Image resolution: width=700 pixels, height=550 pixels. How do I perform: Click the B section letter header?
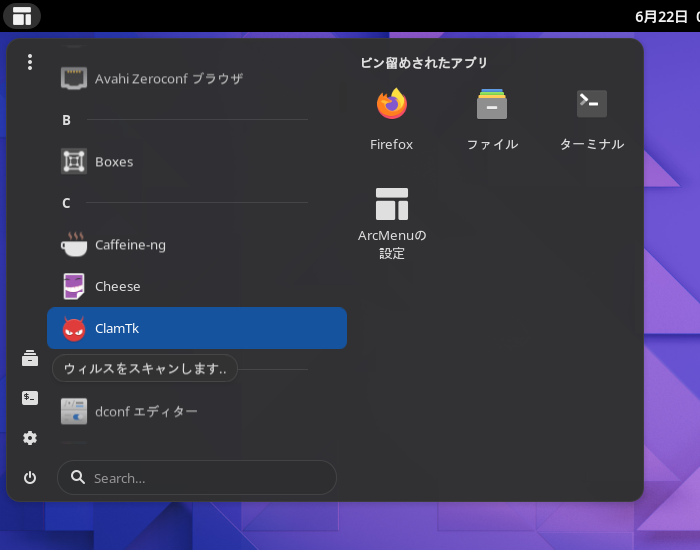(x=66, y=120)
